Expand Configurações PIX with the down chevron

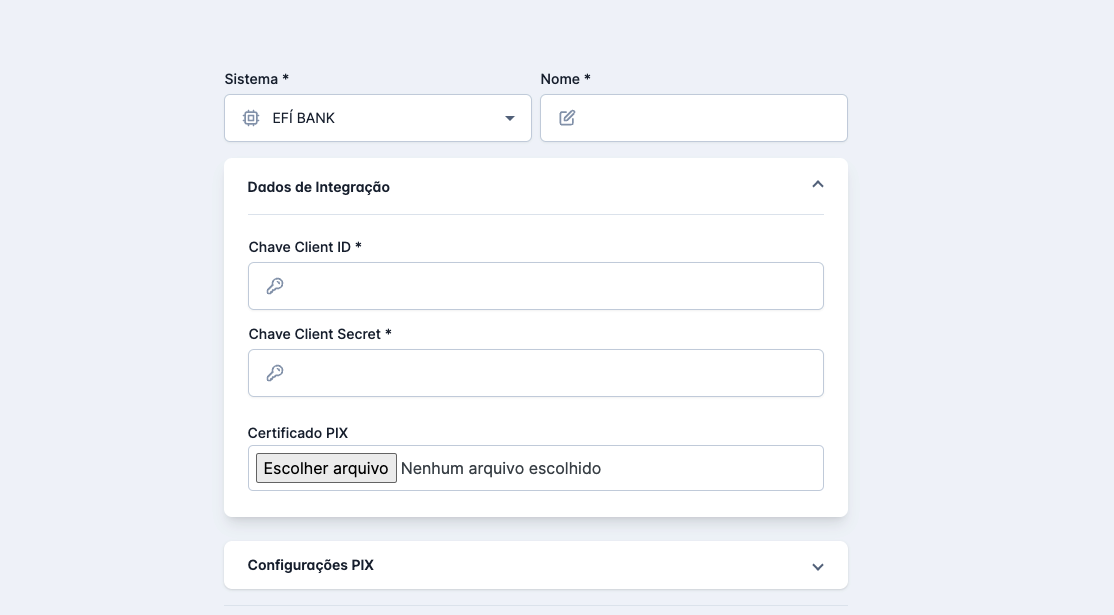point(817,566)
